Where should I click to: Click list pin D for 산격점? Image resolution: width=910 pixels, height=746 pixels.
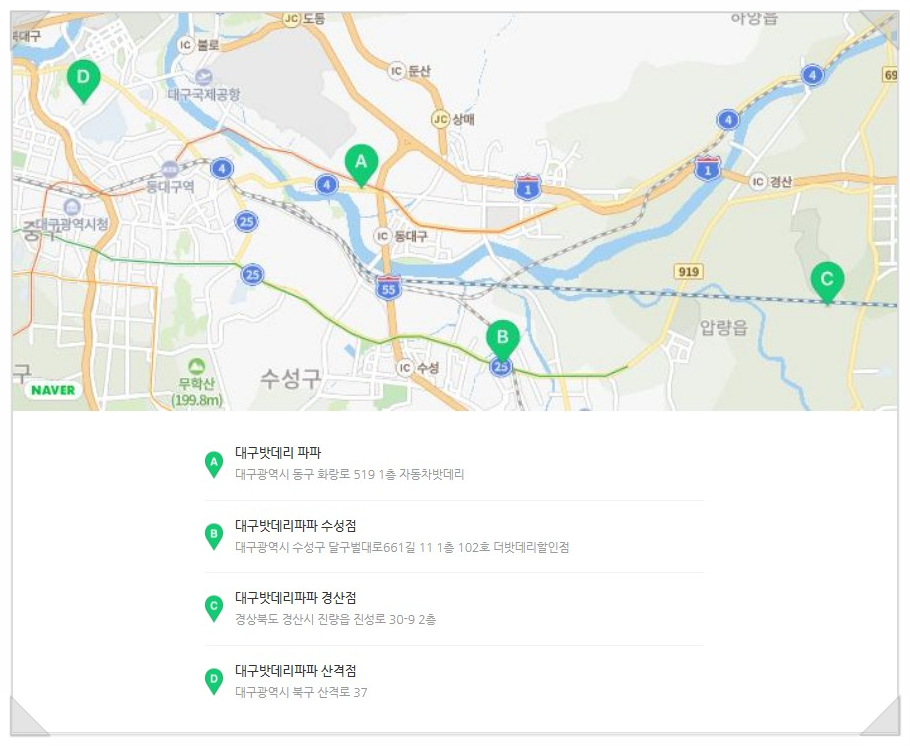(x=214, y=682)
